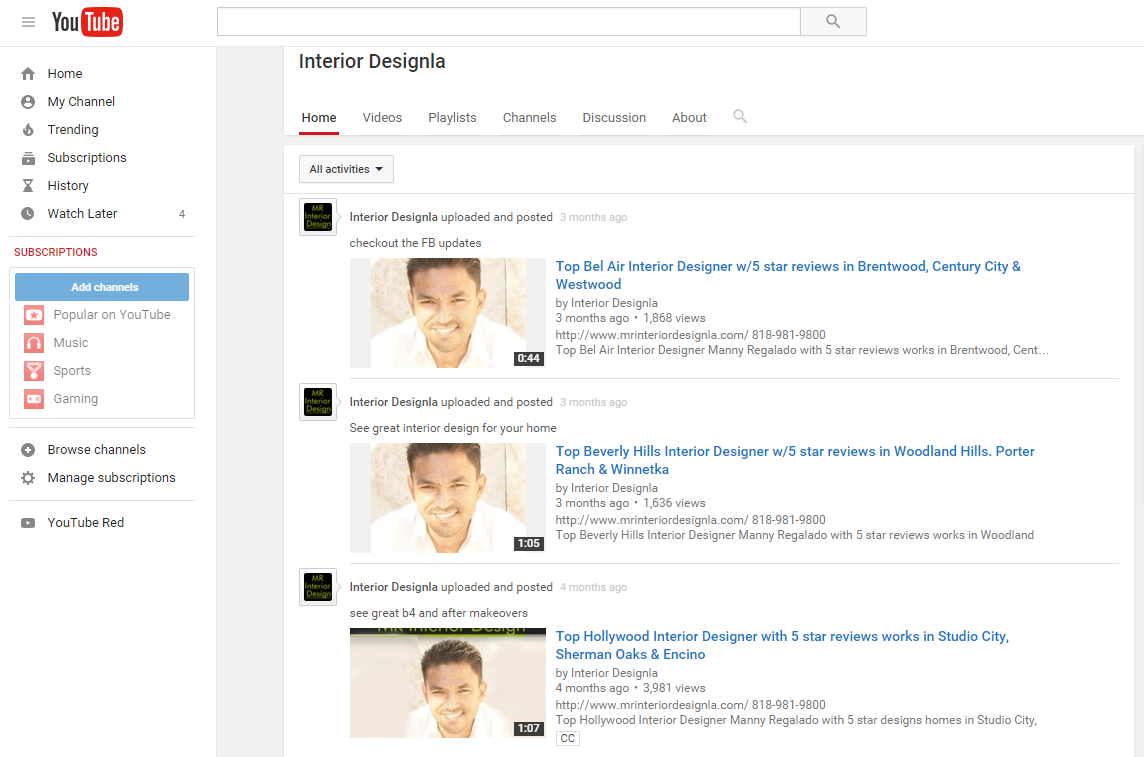Screen dimensions: 1144x757
Task: Click the History hourglass icon
Action: pyautogui.click(x=28, y=186)
